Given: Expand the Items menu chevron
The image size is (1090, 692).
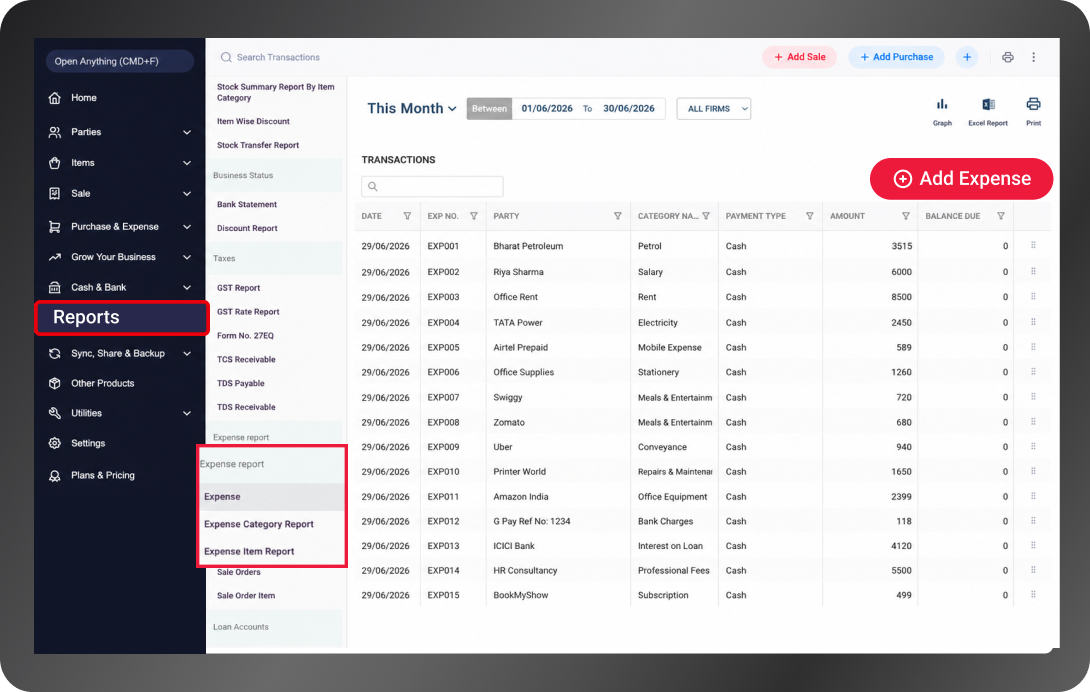Looking at the screenshot, I should pyautogui.click(x=187, y=163).
